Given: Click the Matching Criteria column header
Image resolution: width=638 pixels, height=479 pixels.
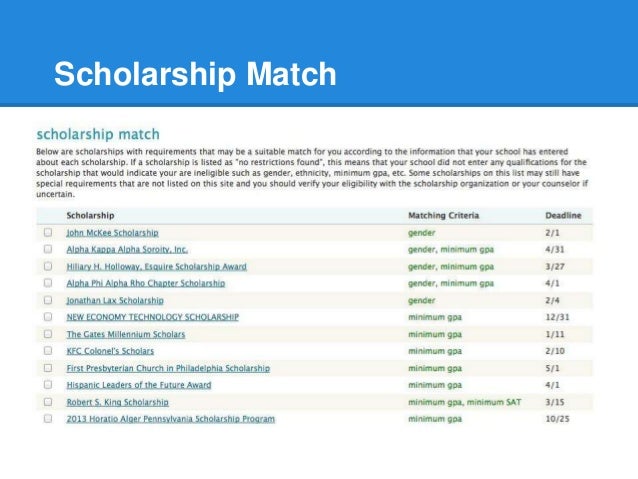Looking at the screenshot, I should 444,215.
